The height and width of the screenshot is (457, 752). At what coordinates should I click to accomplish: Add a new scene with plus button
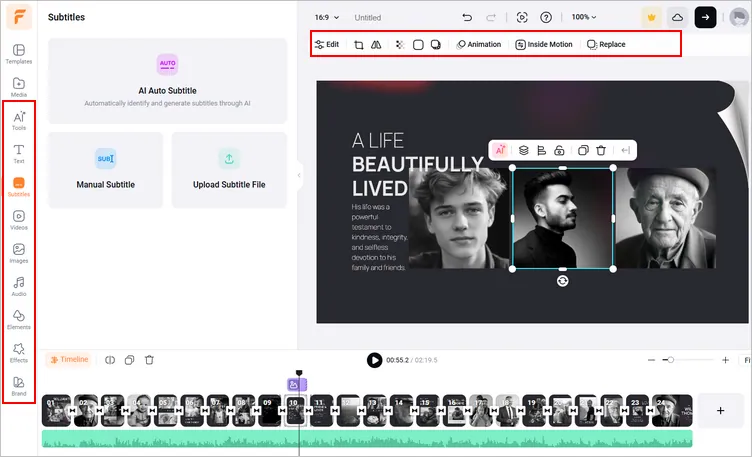(x=720, y=410)
